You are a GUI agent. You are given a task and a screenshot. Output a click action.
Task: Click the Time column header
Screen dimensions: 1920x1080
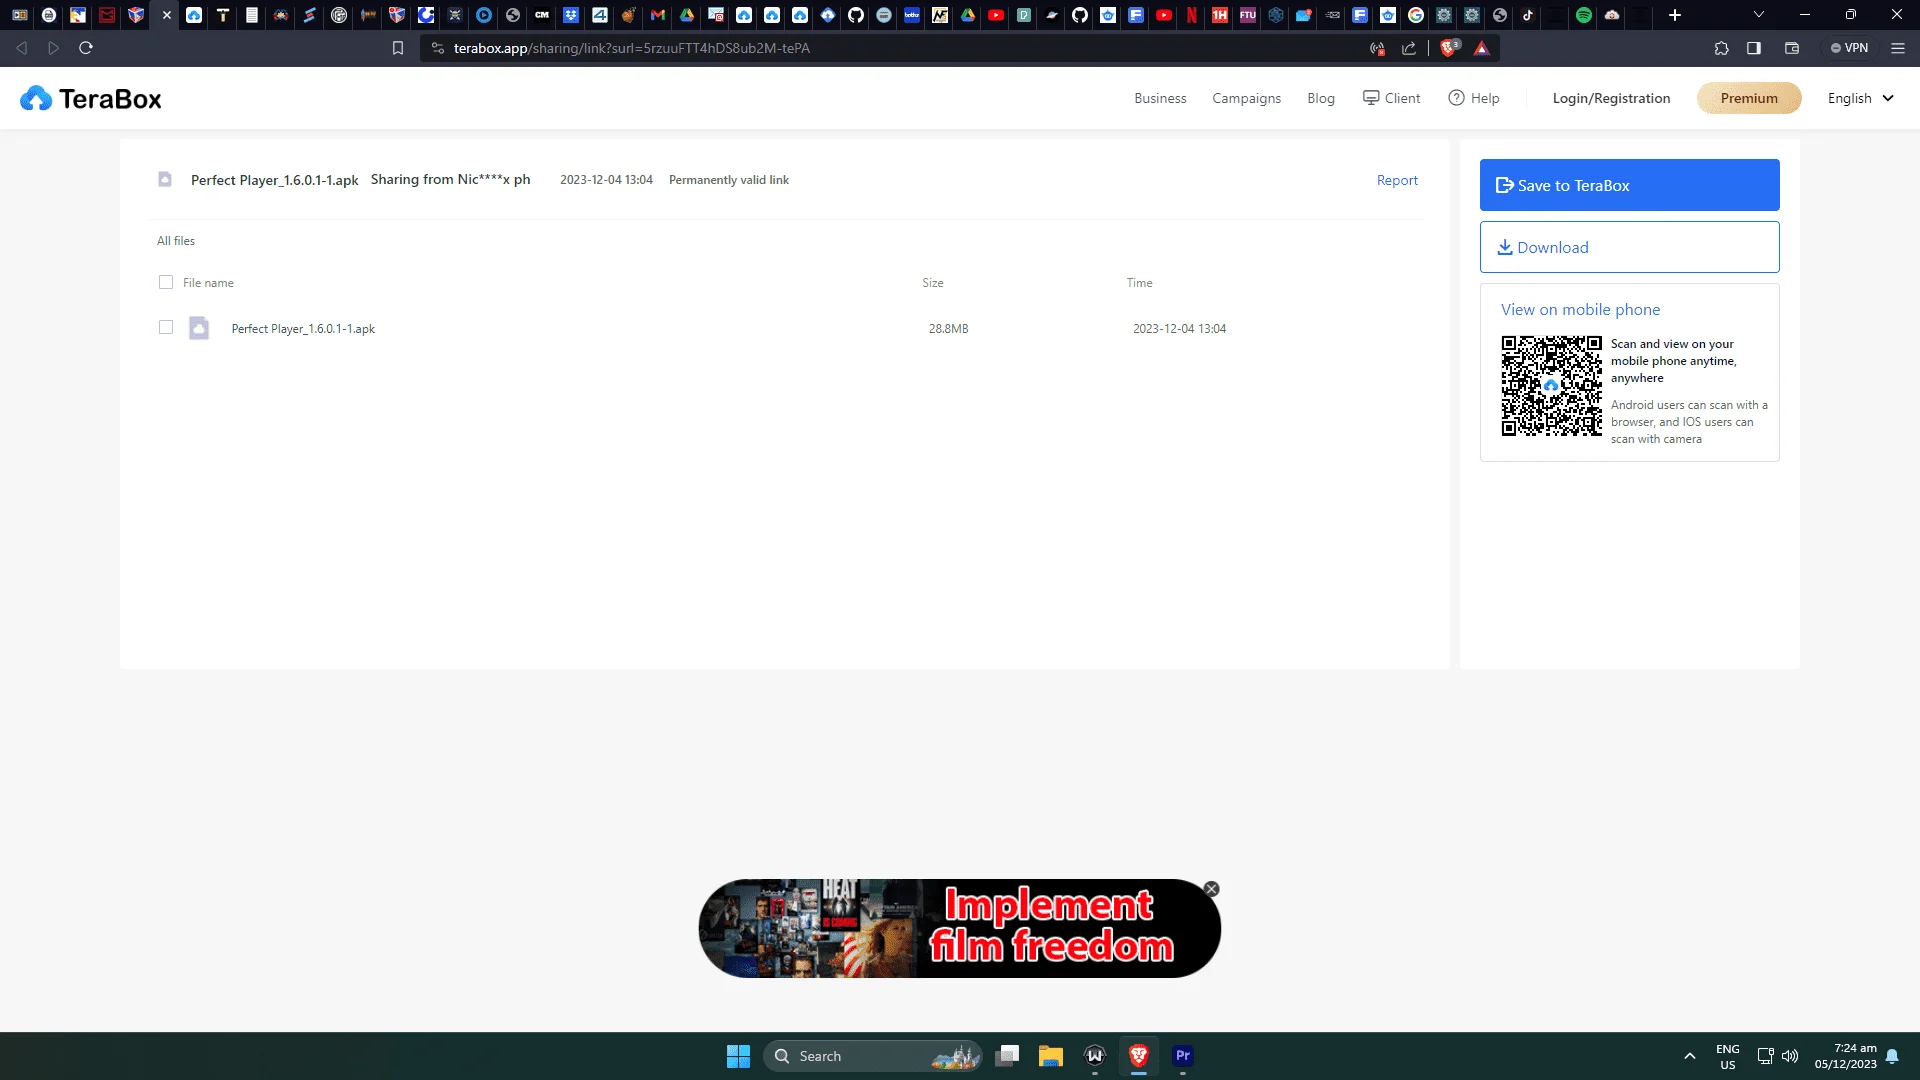1139,283
